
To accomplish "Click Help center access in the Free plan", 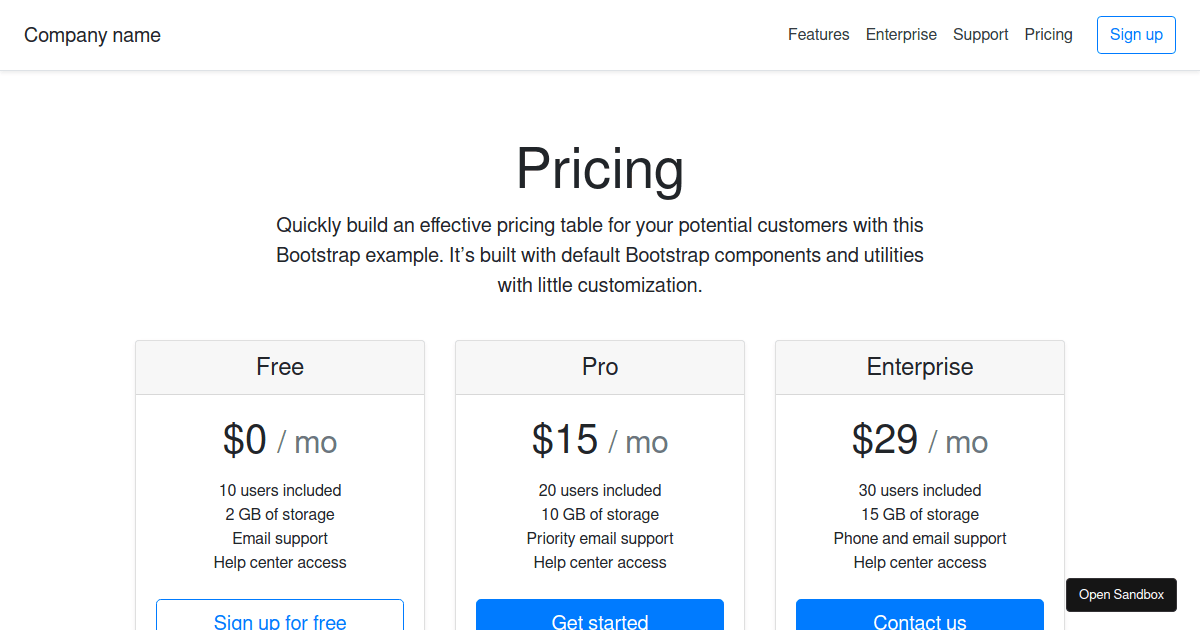I will [x=280, y=562].
